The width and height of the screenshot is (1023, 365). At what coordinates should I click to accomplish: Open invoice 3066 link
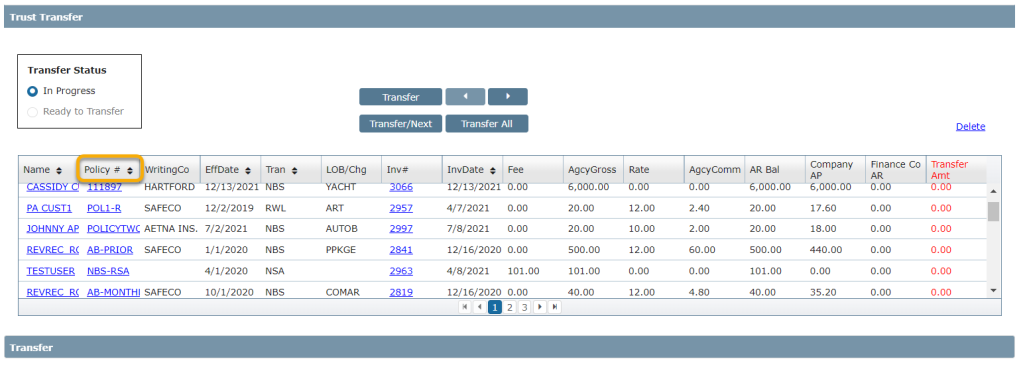(x=401, y=187)
